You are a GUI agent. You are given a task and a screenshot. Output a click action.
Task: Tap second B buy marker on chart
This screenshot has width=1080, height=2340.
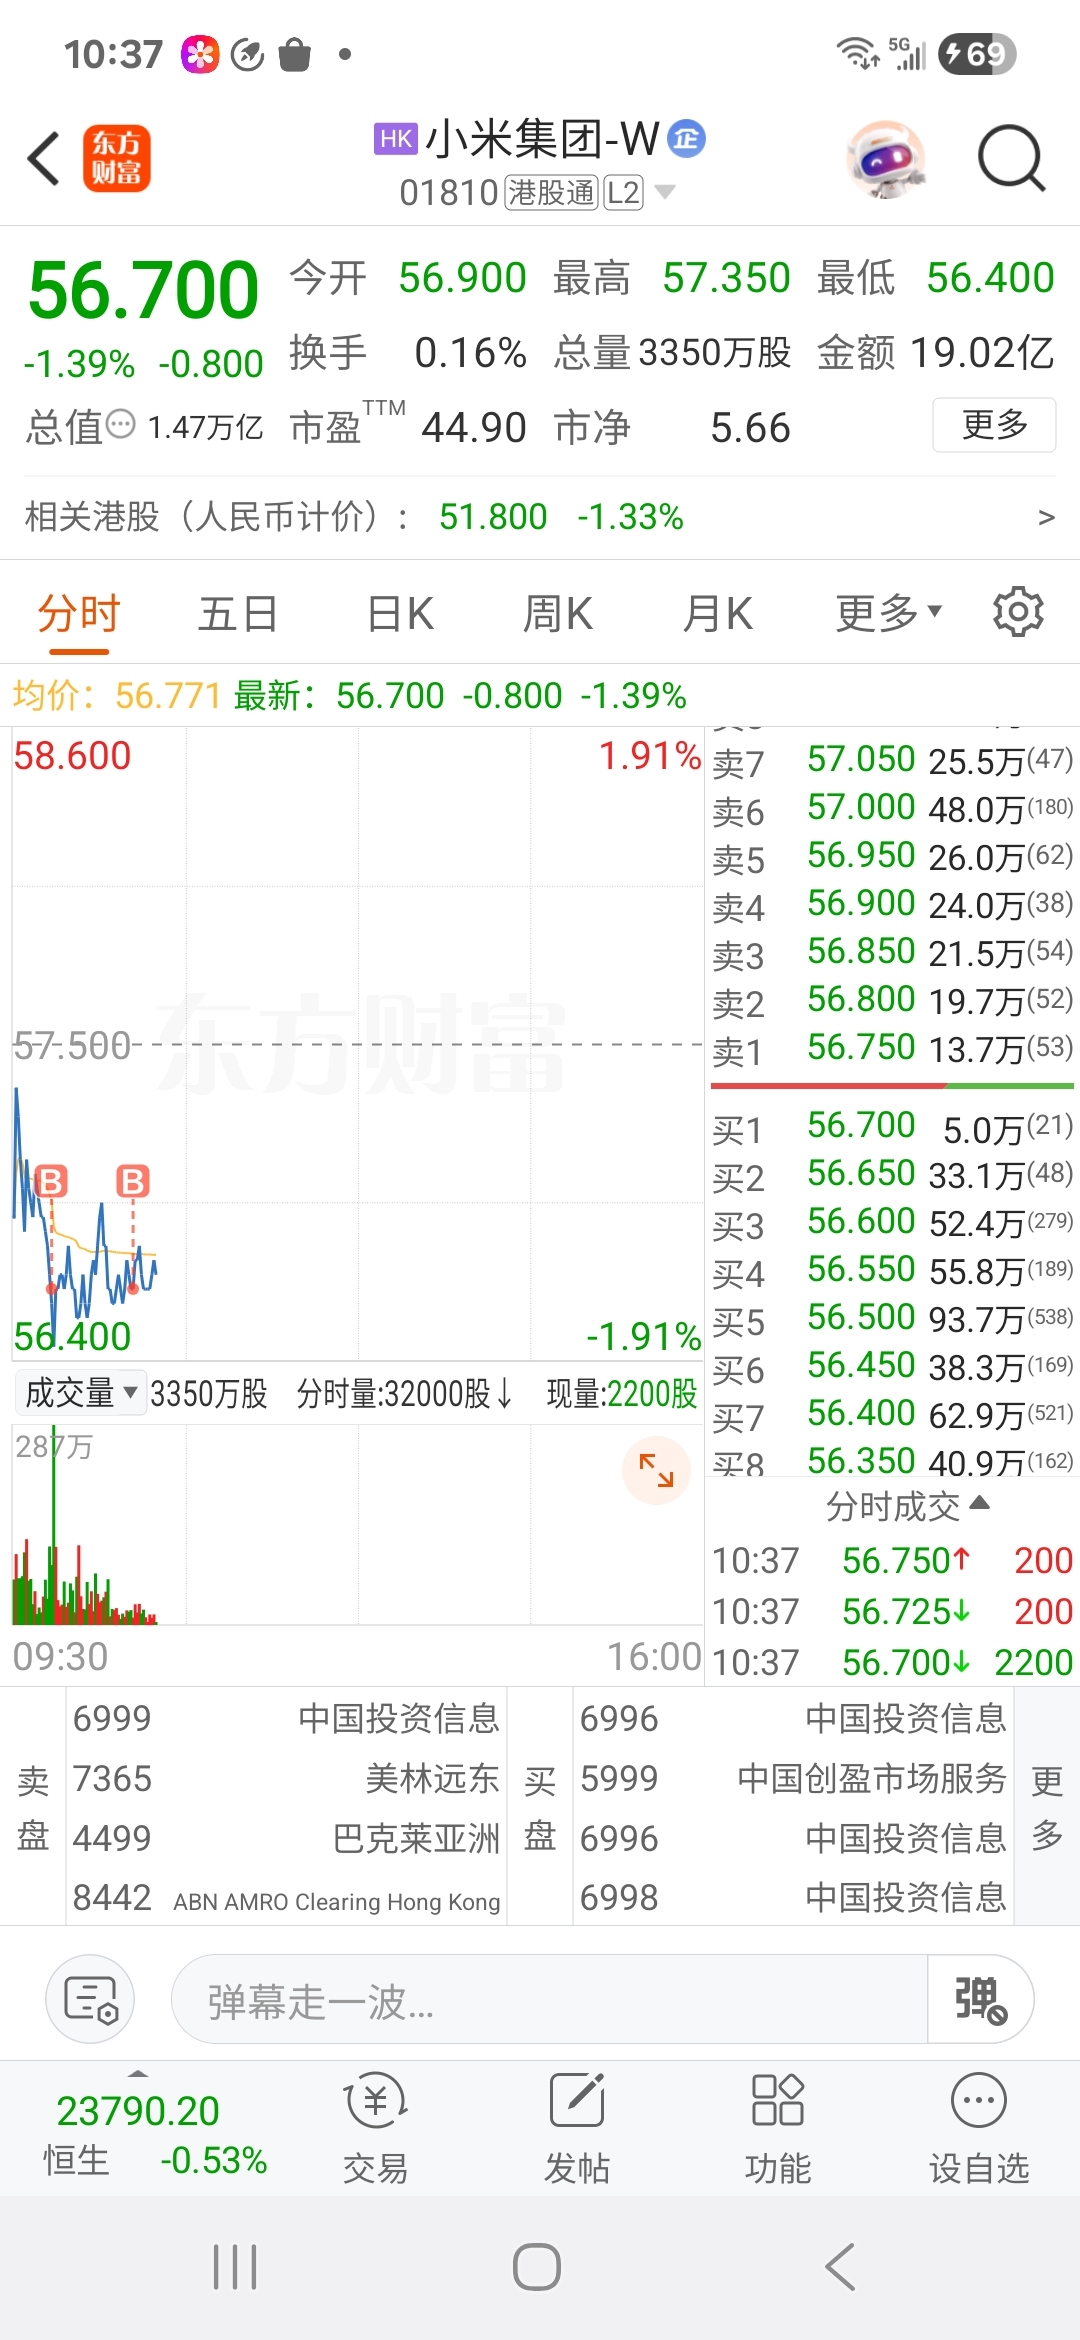click(133, 1181)
